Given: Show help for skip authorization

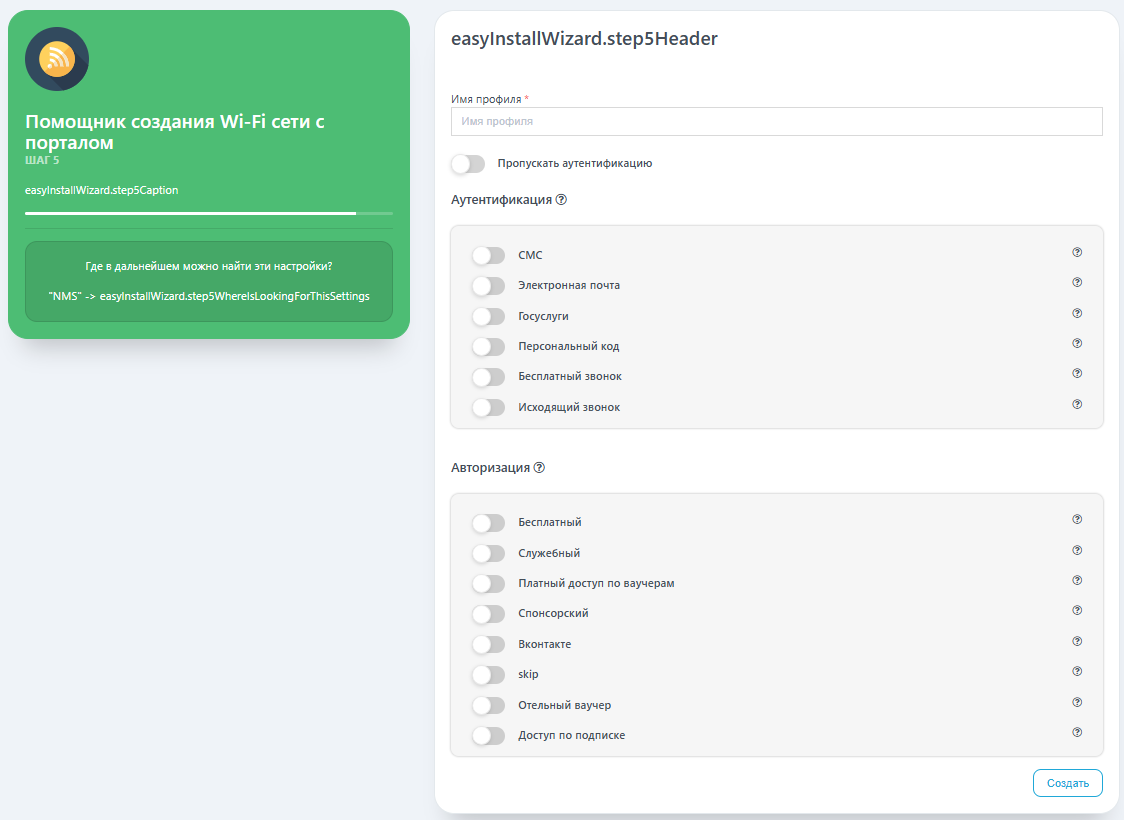Looking at the screenshot, I should pos(1077,672).
